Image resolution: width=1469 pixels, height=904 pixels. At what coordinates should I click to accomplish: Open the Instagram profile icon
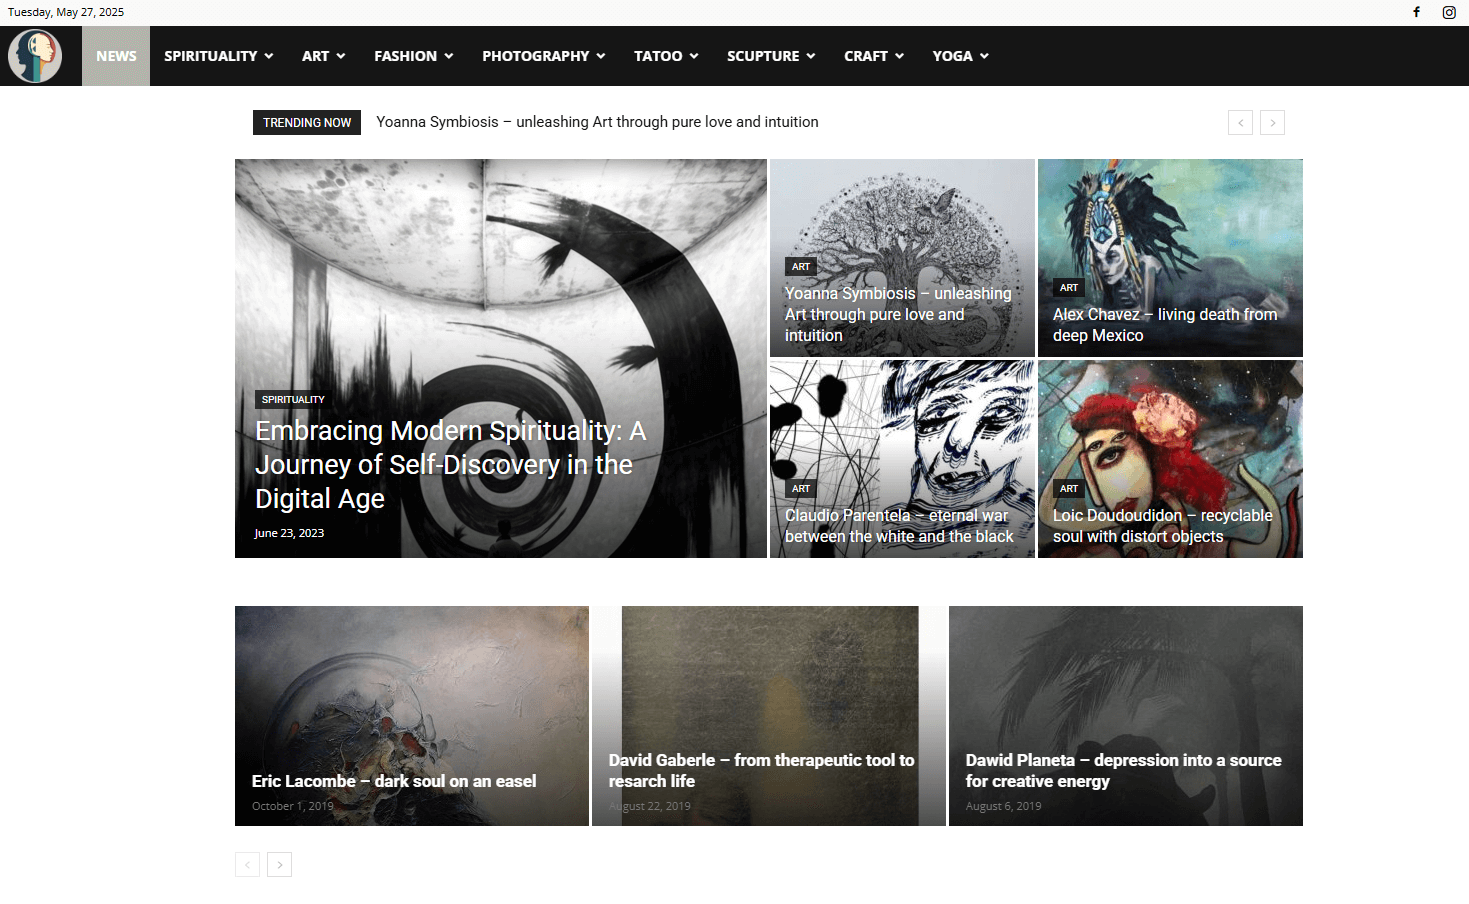[1448, 12]
